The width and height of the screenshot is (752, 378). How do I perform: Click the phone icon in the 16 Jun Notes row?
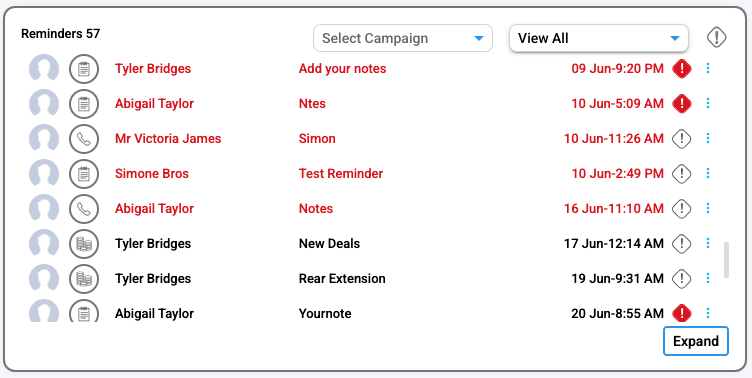tap(84, 209)
